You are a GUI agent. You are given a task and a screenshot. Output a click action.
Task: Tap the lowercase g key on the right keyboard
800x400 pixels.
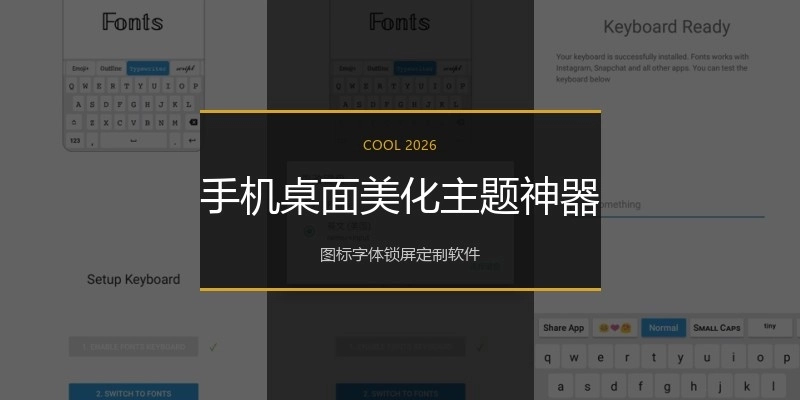coord(667,387)
